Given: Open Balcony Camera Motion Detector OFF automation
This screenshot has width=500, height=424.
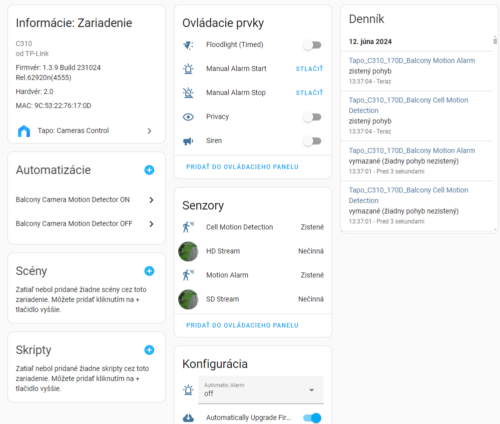Looking at the screenshot, I should click(x=85, y=224).
